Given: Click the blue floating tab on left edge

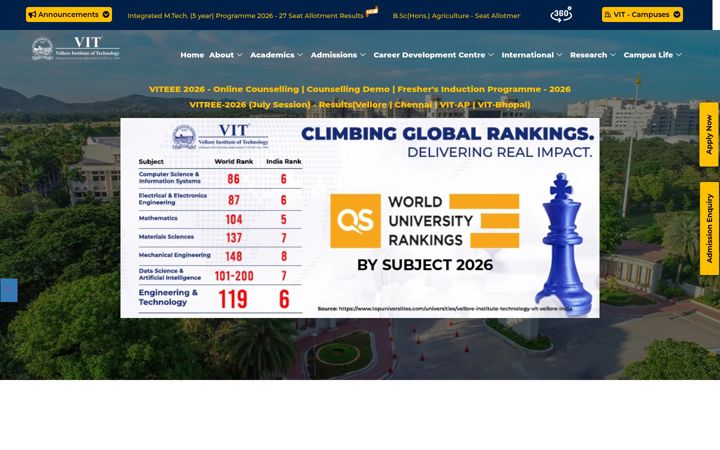Looking at the screenshot, I should (8, 290).
